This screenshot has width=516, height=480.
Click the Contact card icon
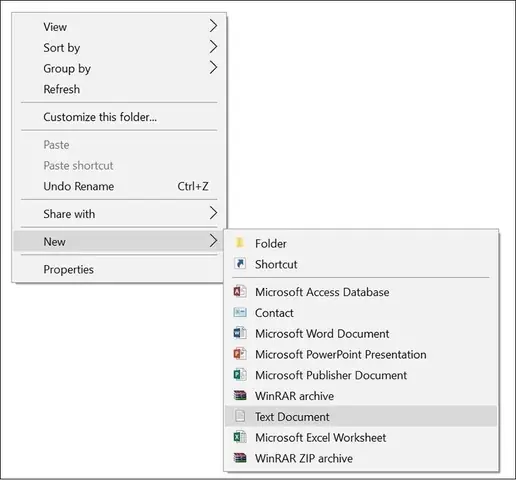point(240,312)
